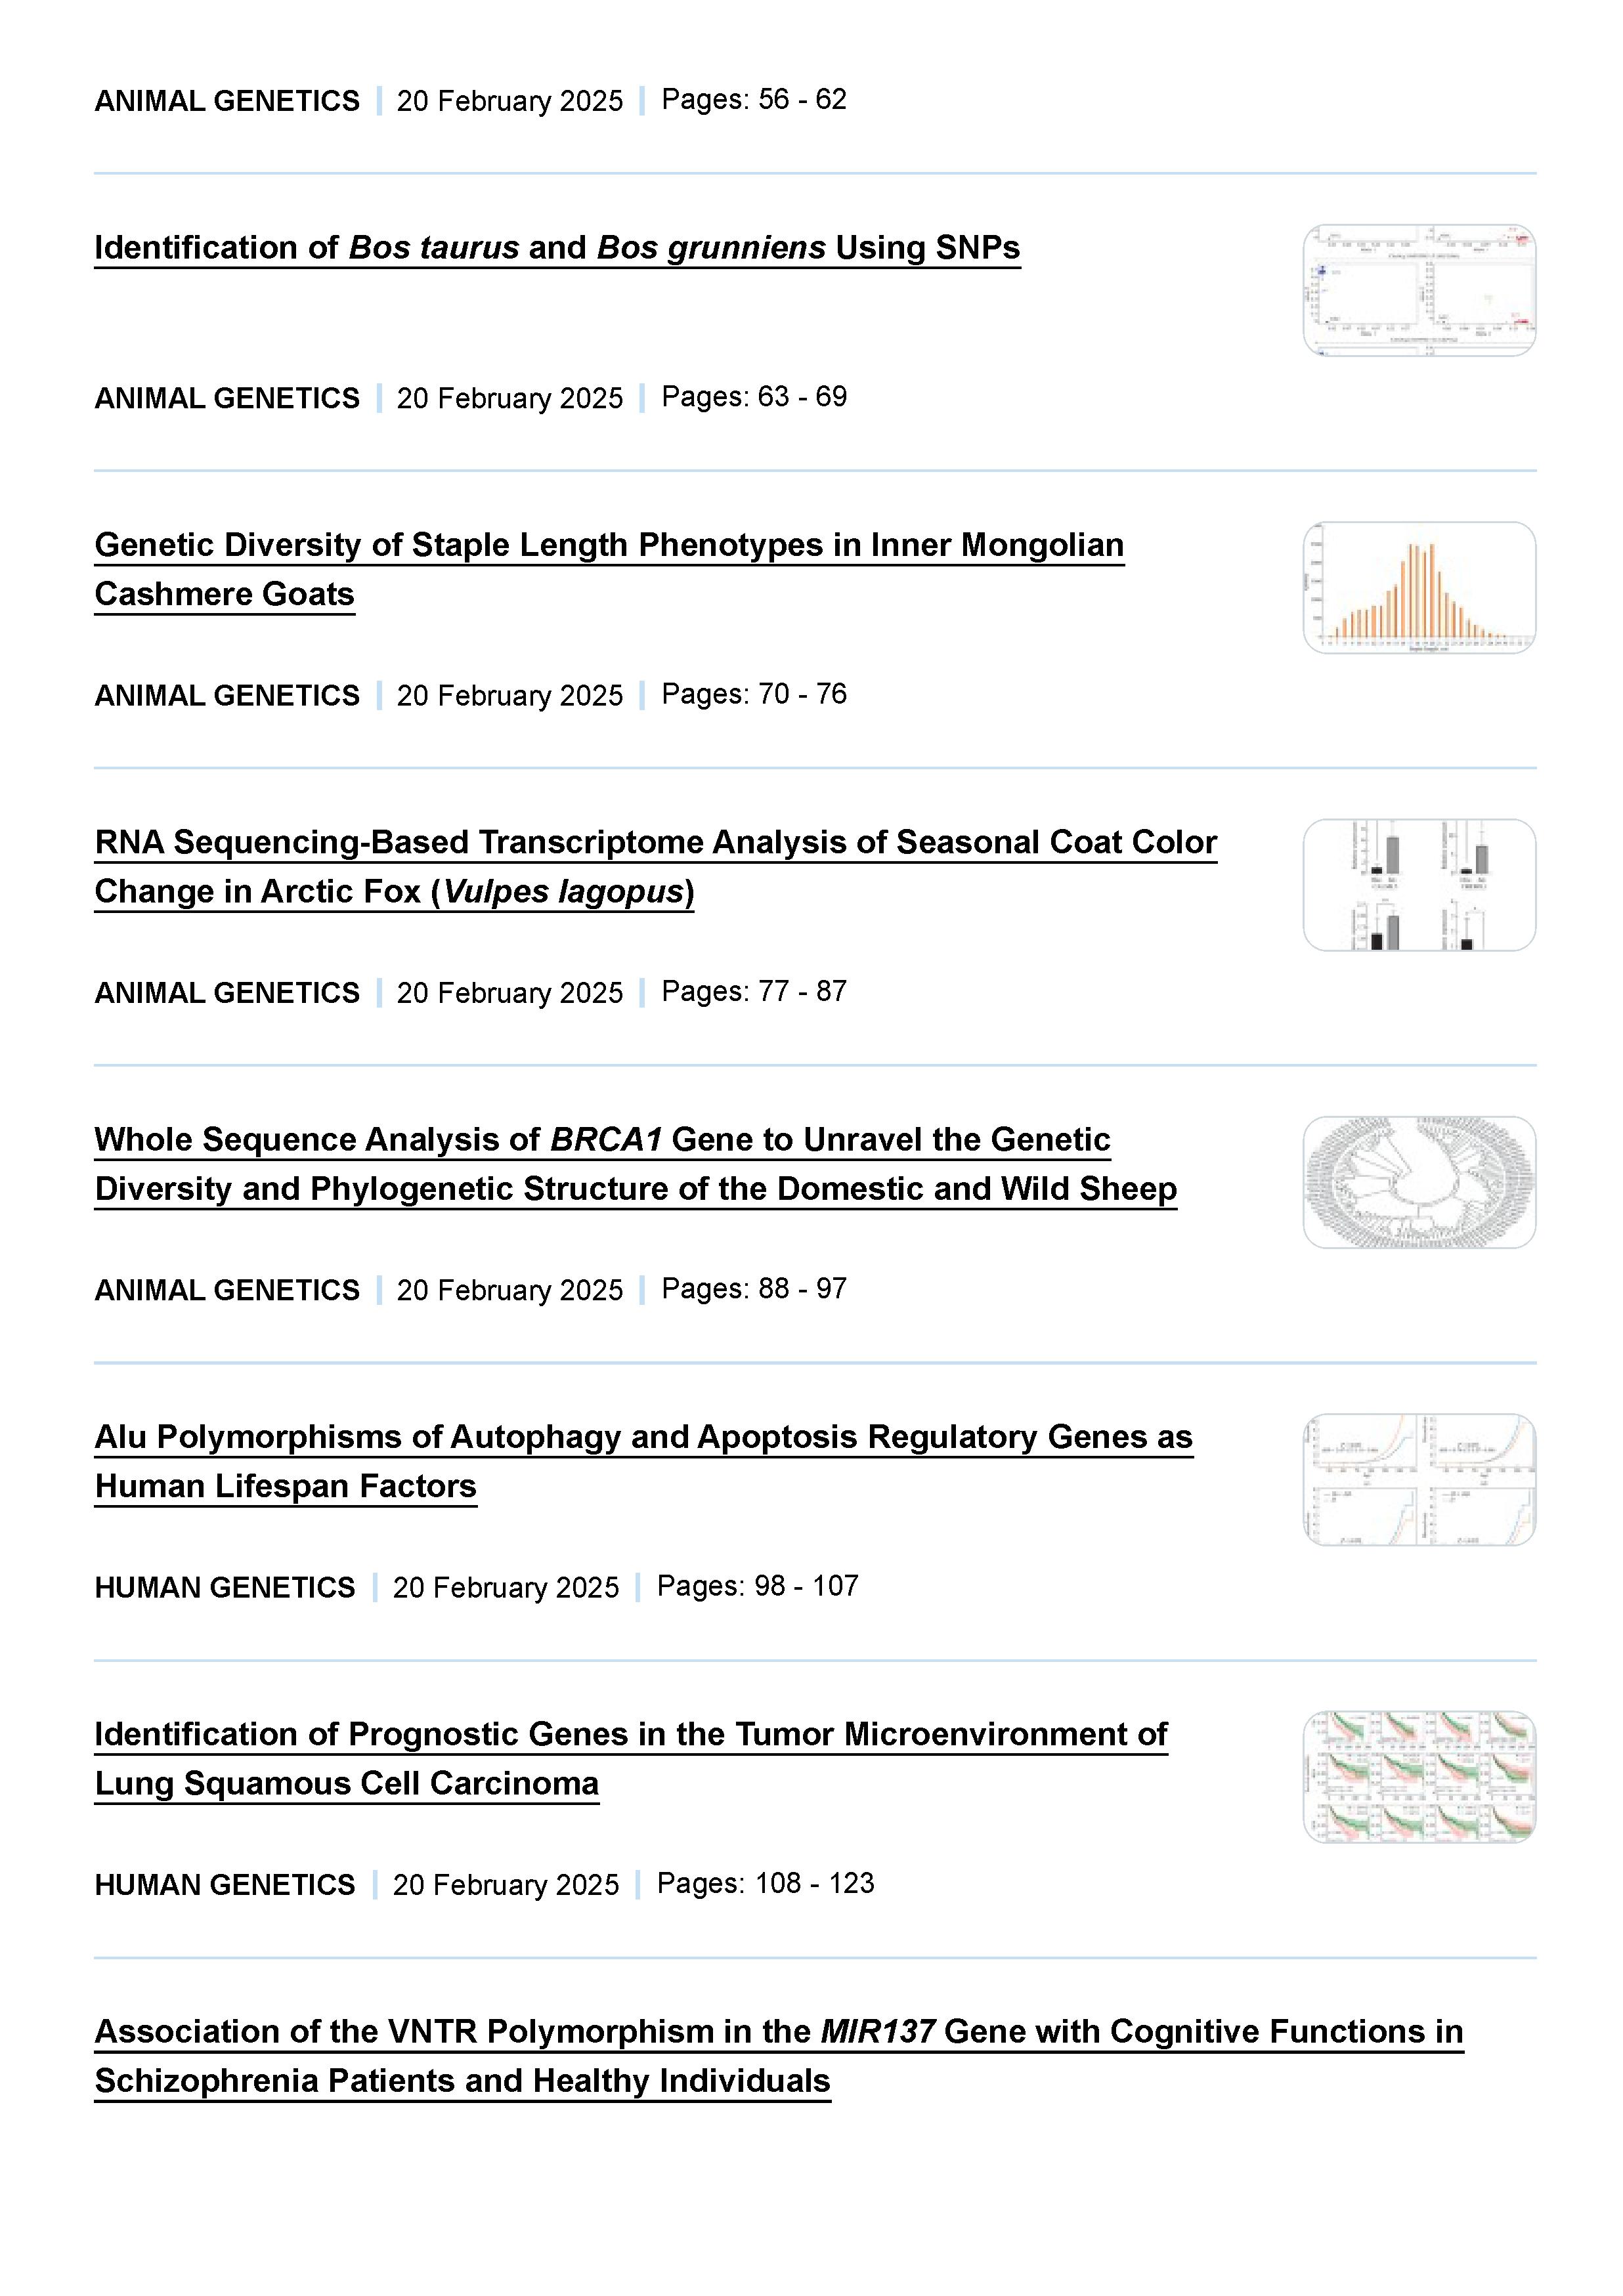
Task: Click the circular phylogenetic tree thumbnail
Action: 1418,1182
